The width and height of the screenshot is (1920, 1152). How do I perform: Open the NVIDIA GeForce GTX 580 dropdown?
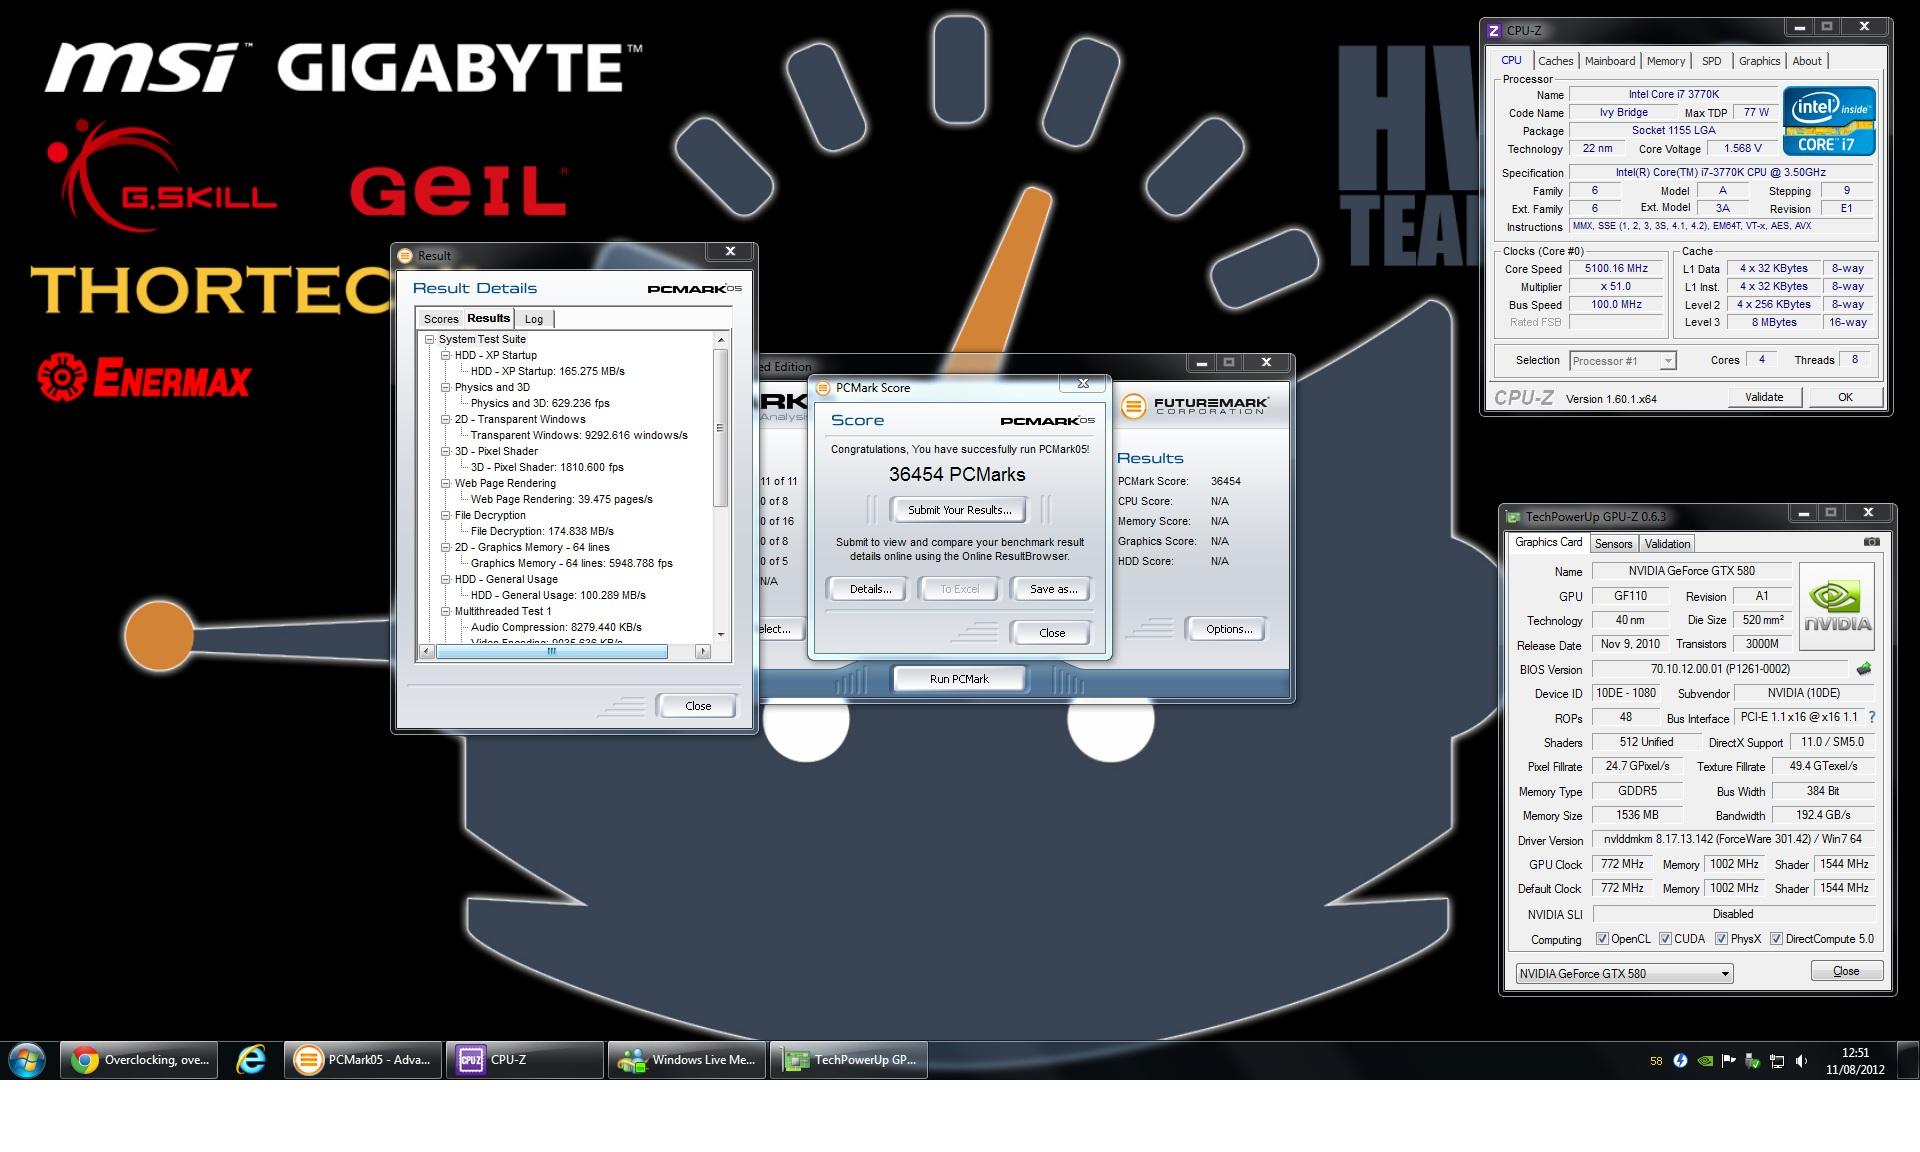click(x=1624, y=973)
